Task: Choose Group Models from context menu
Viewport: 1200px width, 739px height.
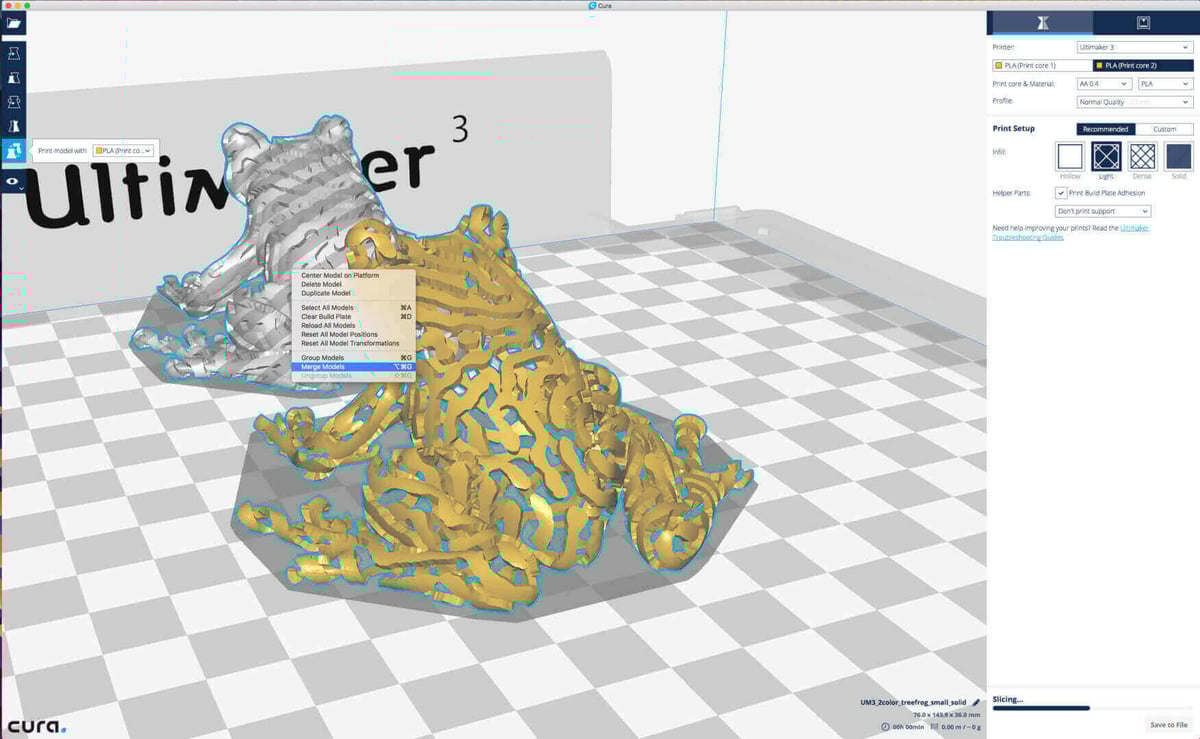Action: 353,357
